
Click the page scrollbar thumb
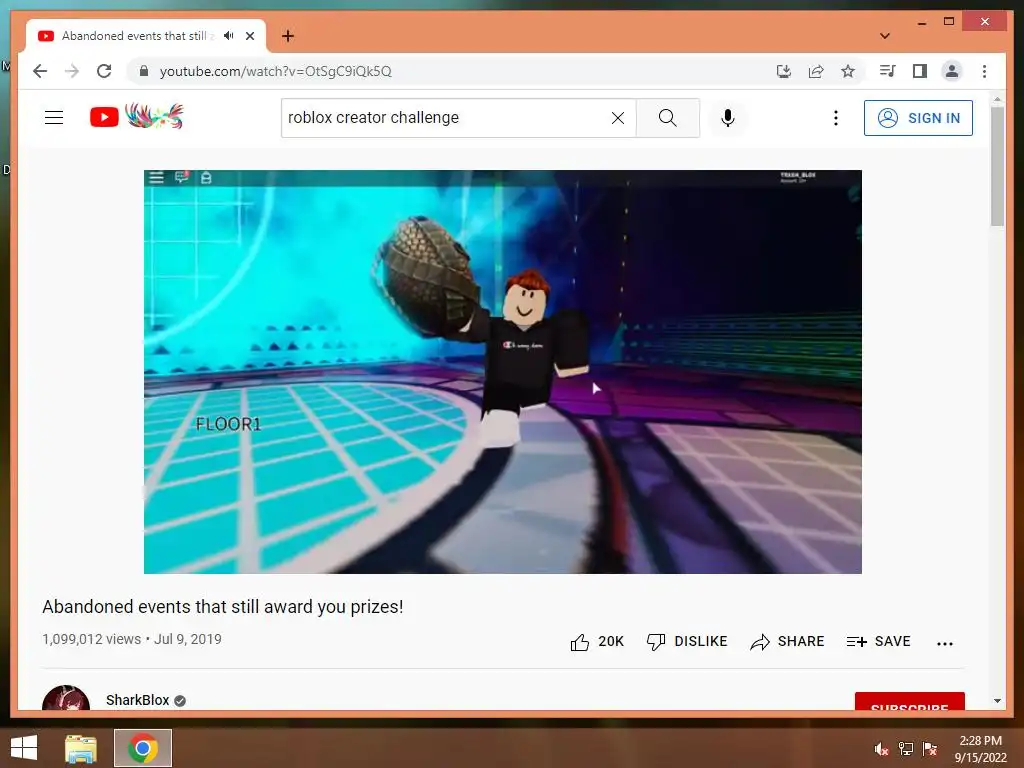pyautogui.click(x=997, y=167)
